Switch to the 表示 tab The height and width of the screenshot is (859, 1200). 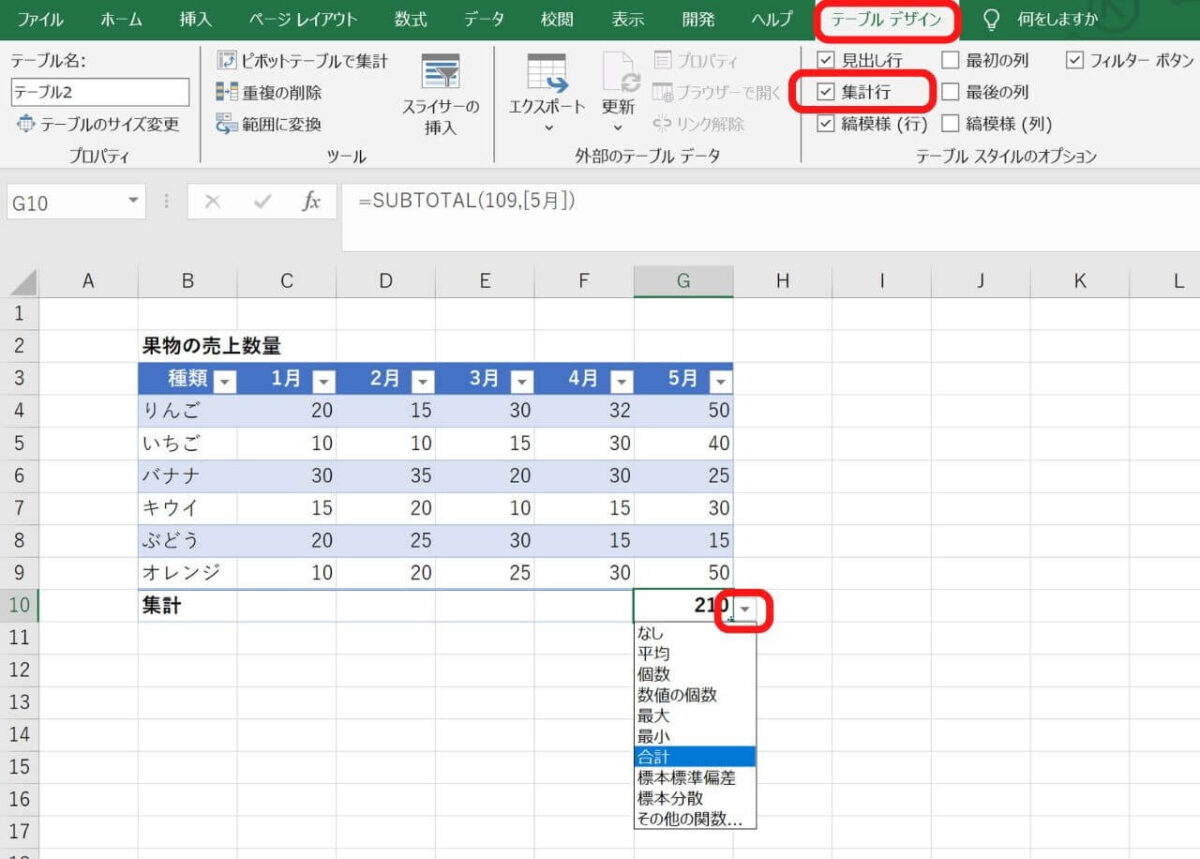(x=628, y=19)
